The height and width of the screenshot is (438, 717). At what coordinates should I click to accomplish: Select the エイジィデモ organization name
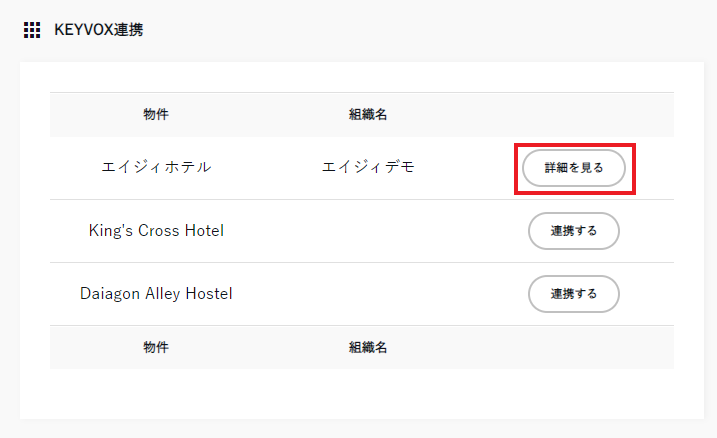[368, 168]
